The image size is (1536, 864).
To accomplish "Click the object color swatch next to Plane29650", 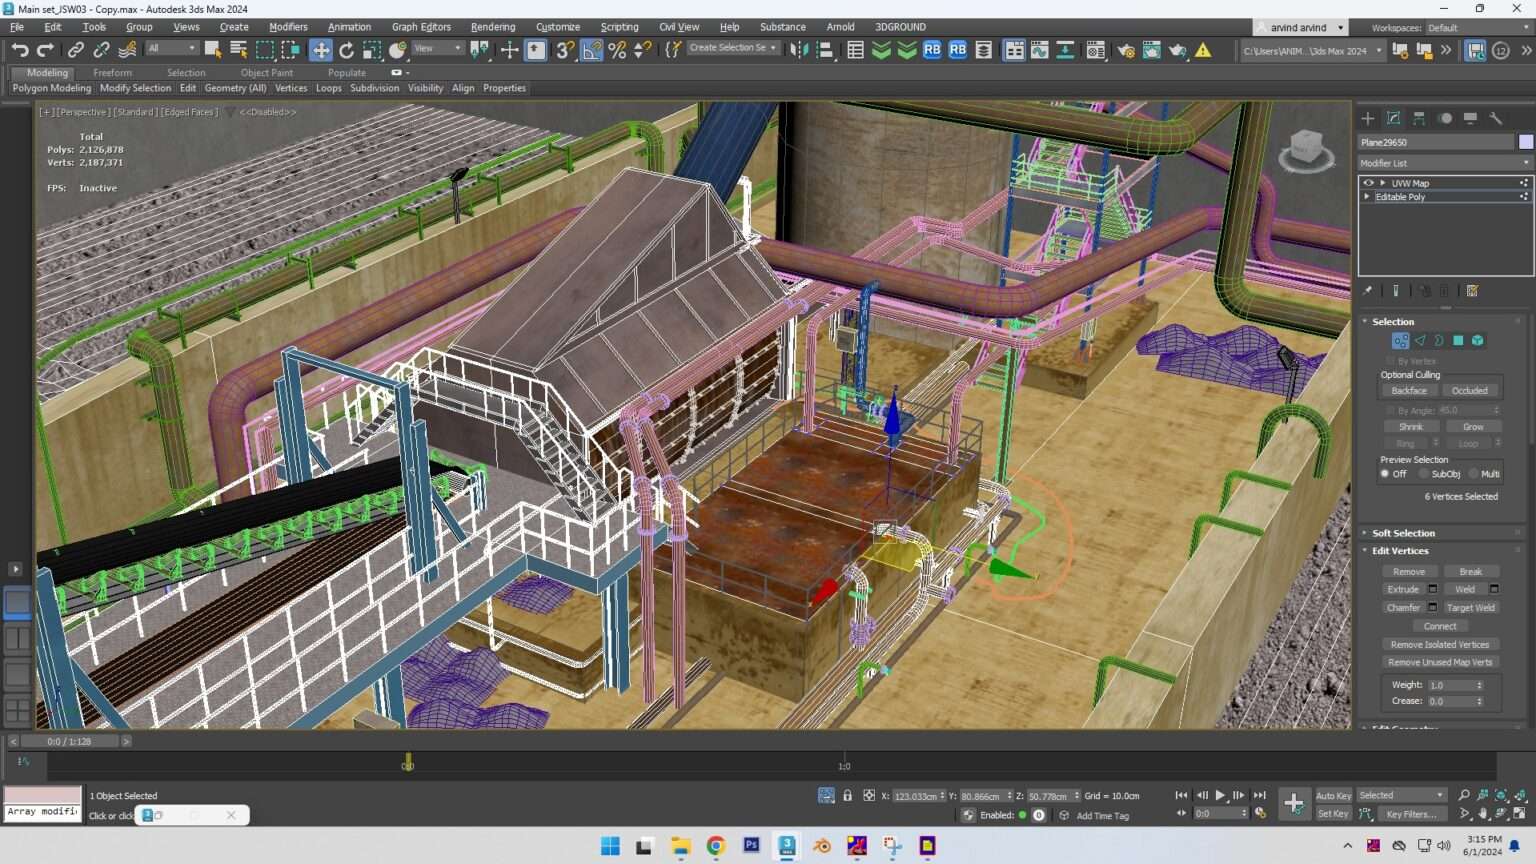I will [1526, 142].
